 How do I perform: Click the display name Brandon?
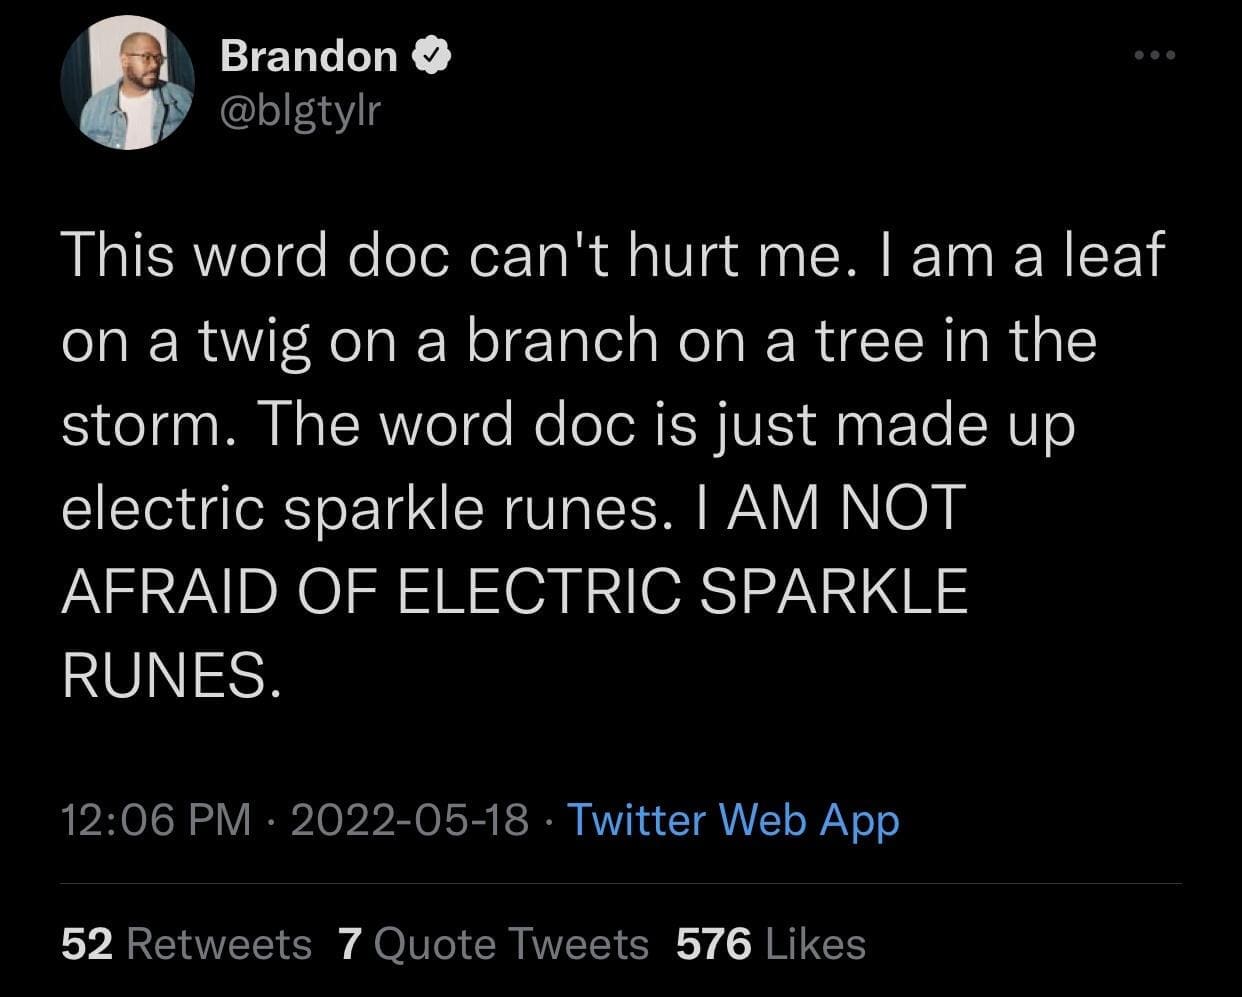coord(309,56)
